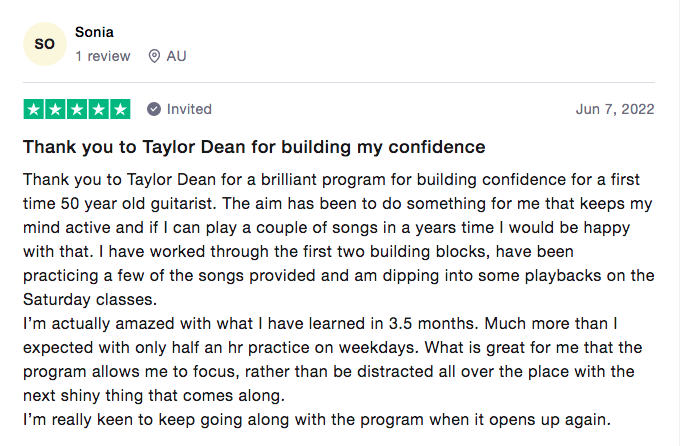Click the '1 review' count

point(102,56)
